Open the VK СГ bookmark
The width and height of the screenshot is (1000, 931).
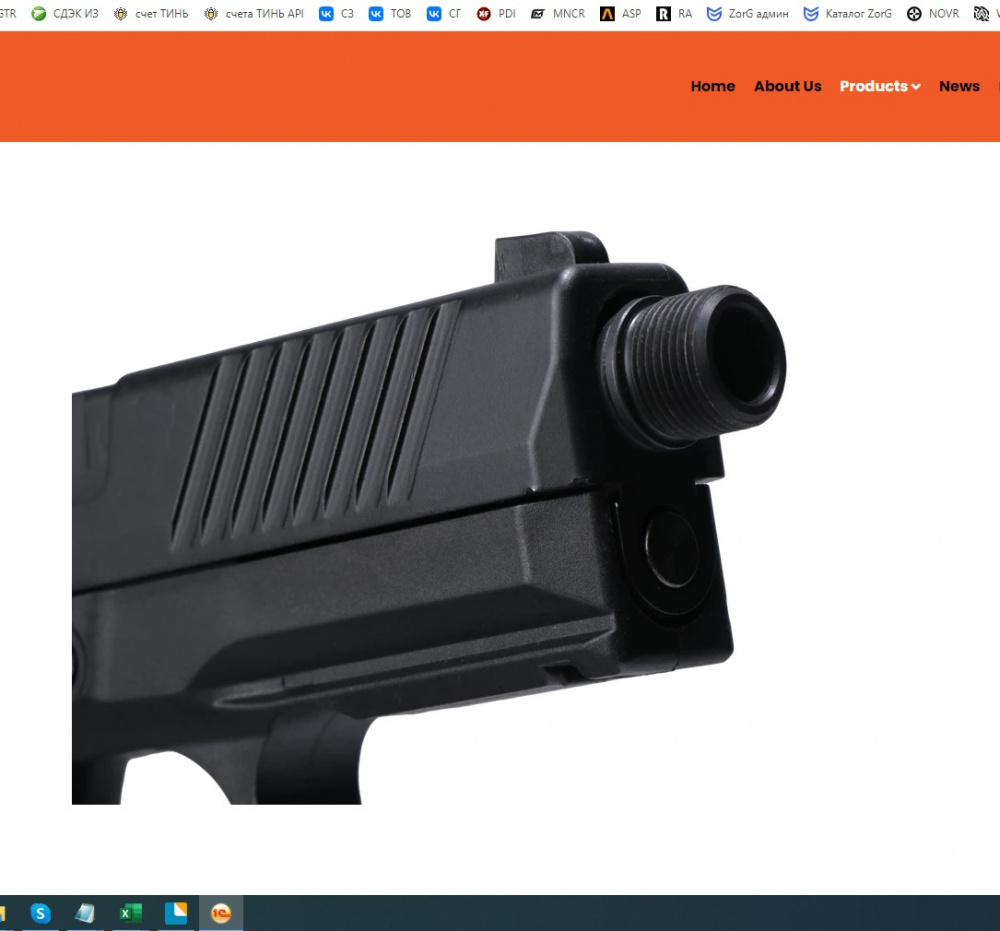(444, 14)
